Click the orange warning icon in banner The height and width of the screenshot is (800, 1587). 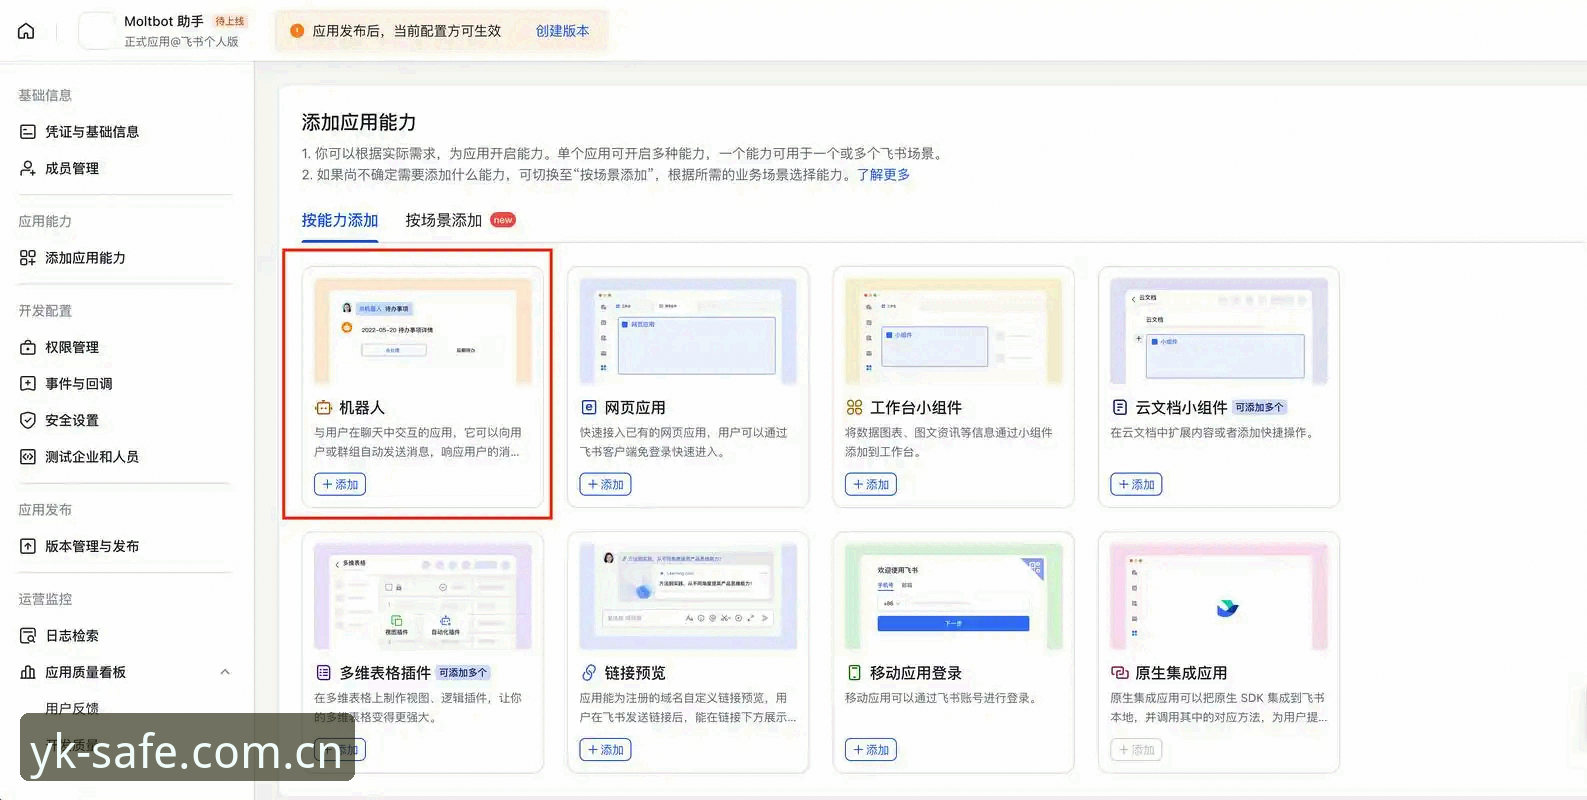[x=297, y=31]
